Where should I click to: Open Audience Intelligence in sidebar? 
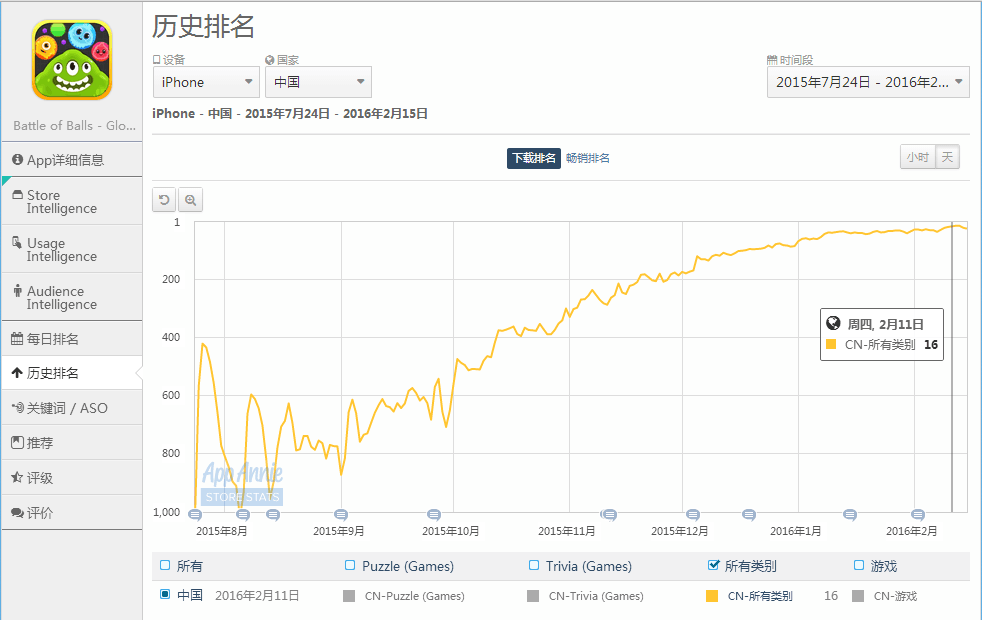tap(71, 298)
